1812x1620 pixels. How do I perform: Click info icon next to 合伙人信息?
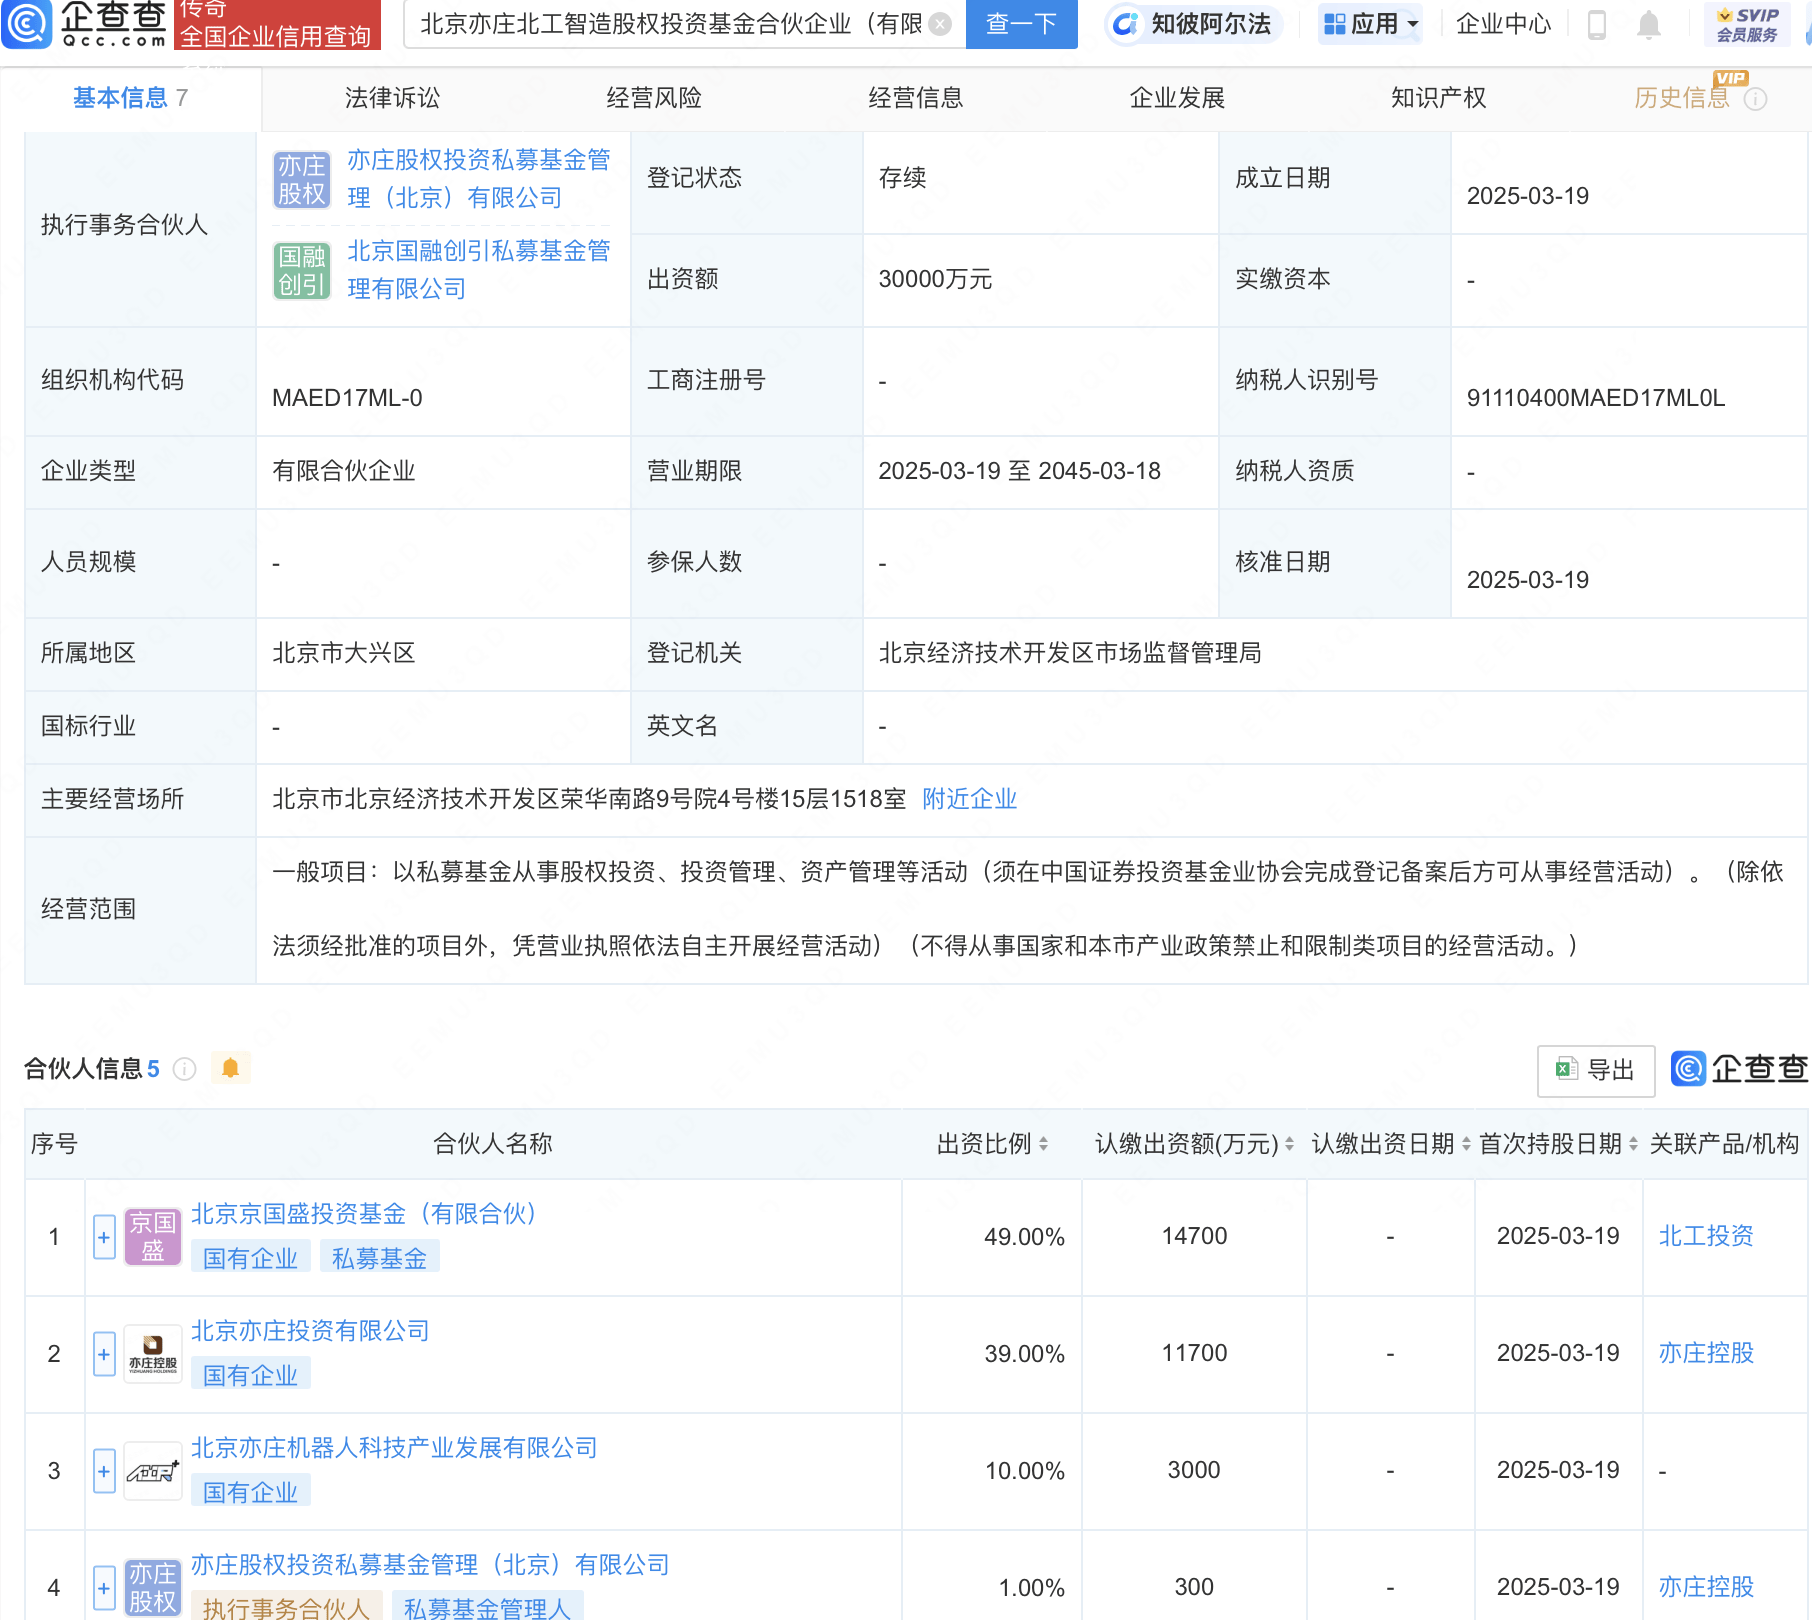185,1069
